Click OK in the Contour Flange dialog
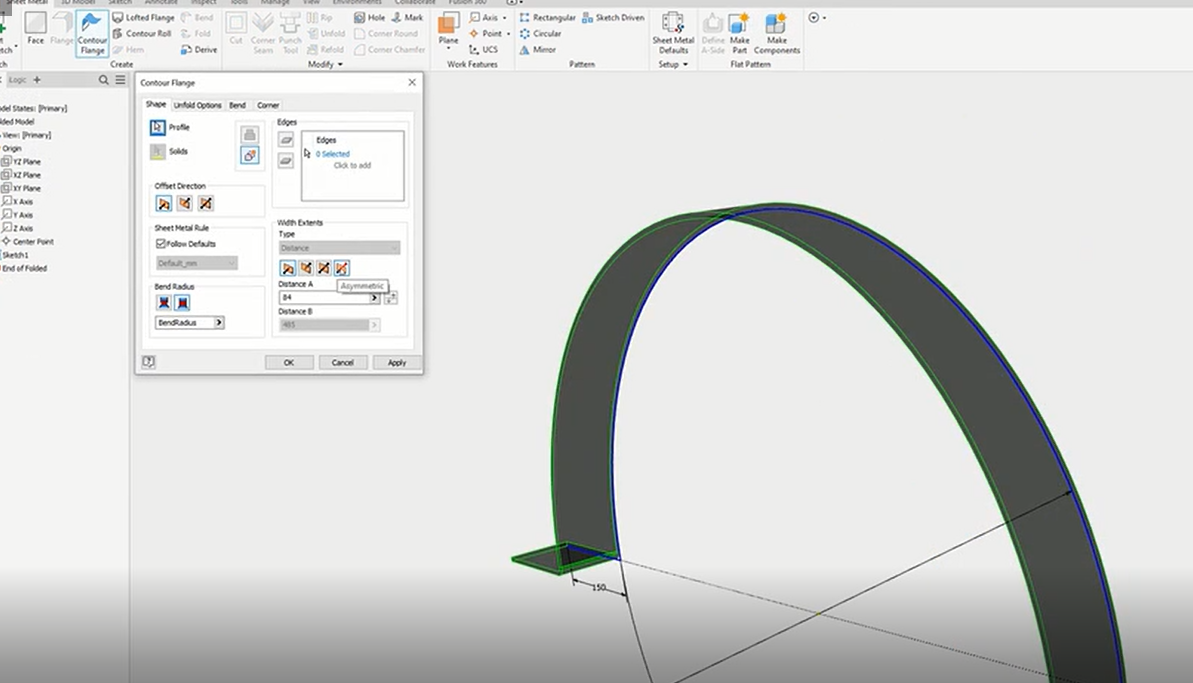Image resolution: width=1193 pixels, height=683 pixels. click(289, 363)
